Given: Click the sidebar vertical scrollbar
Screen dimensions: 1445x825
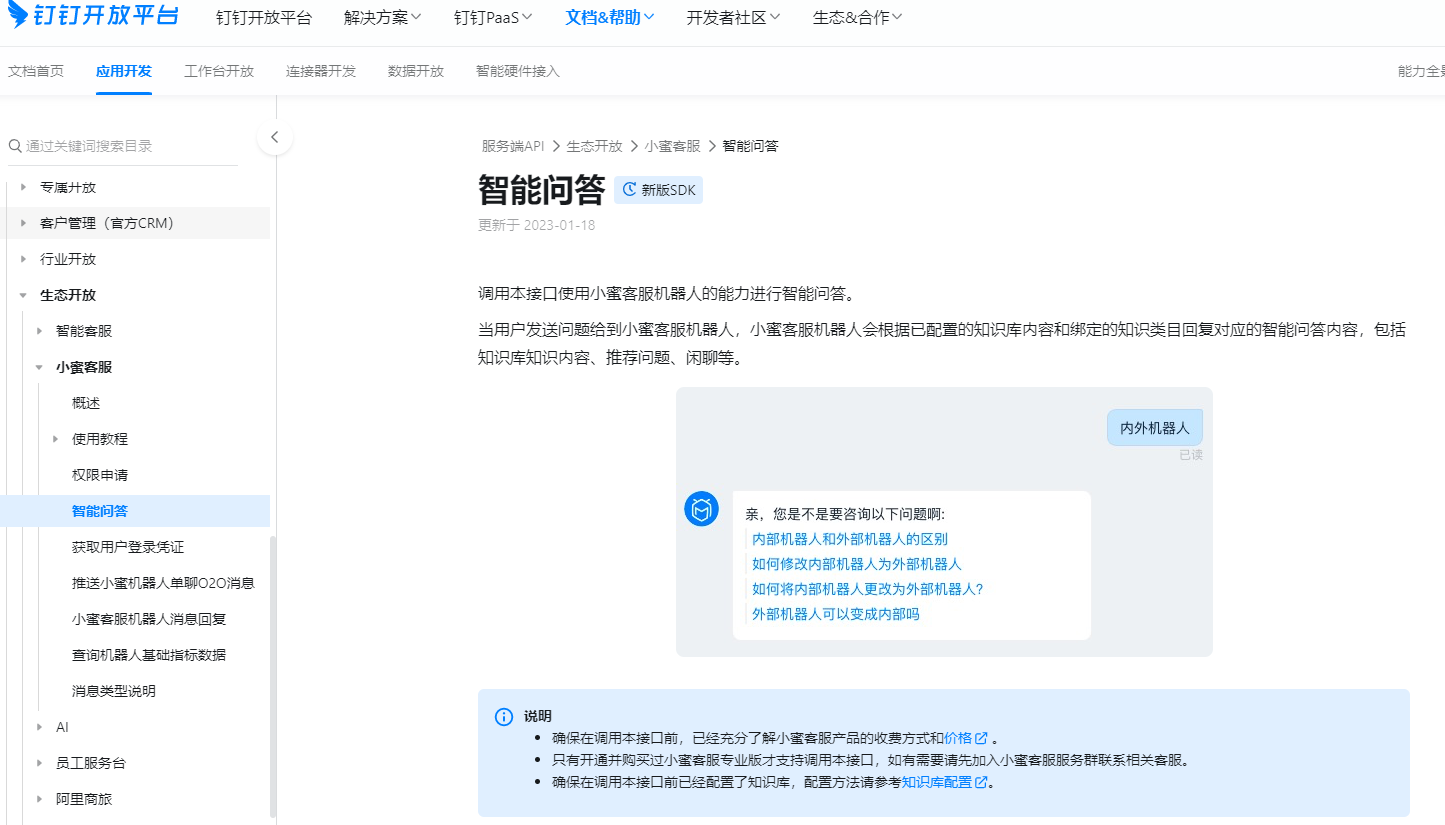Looking at the screenshot, I should click(273, 678).
